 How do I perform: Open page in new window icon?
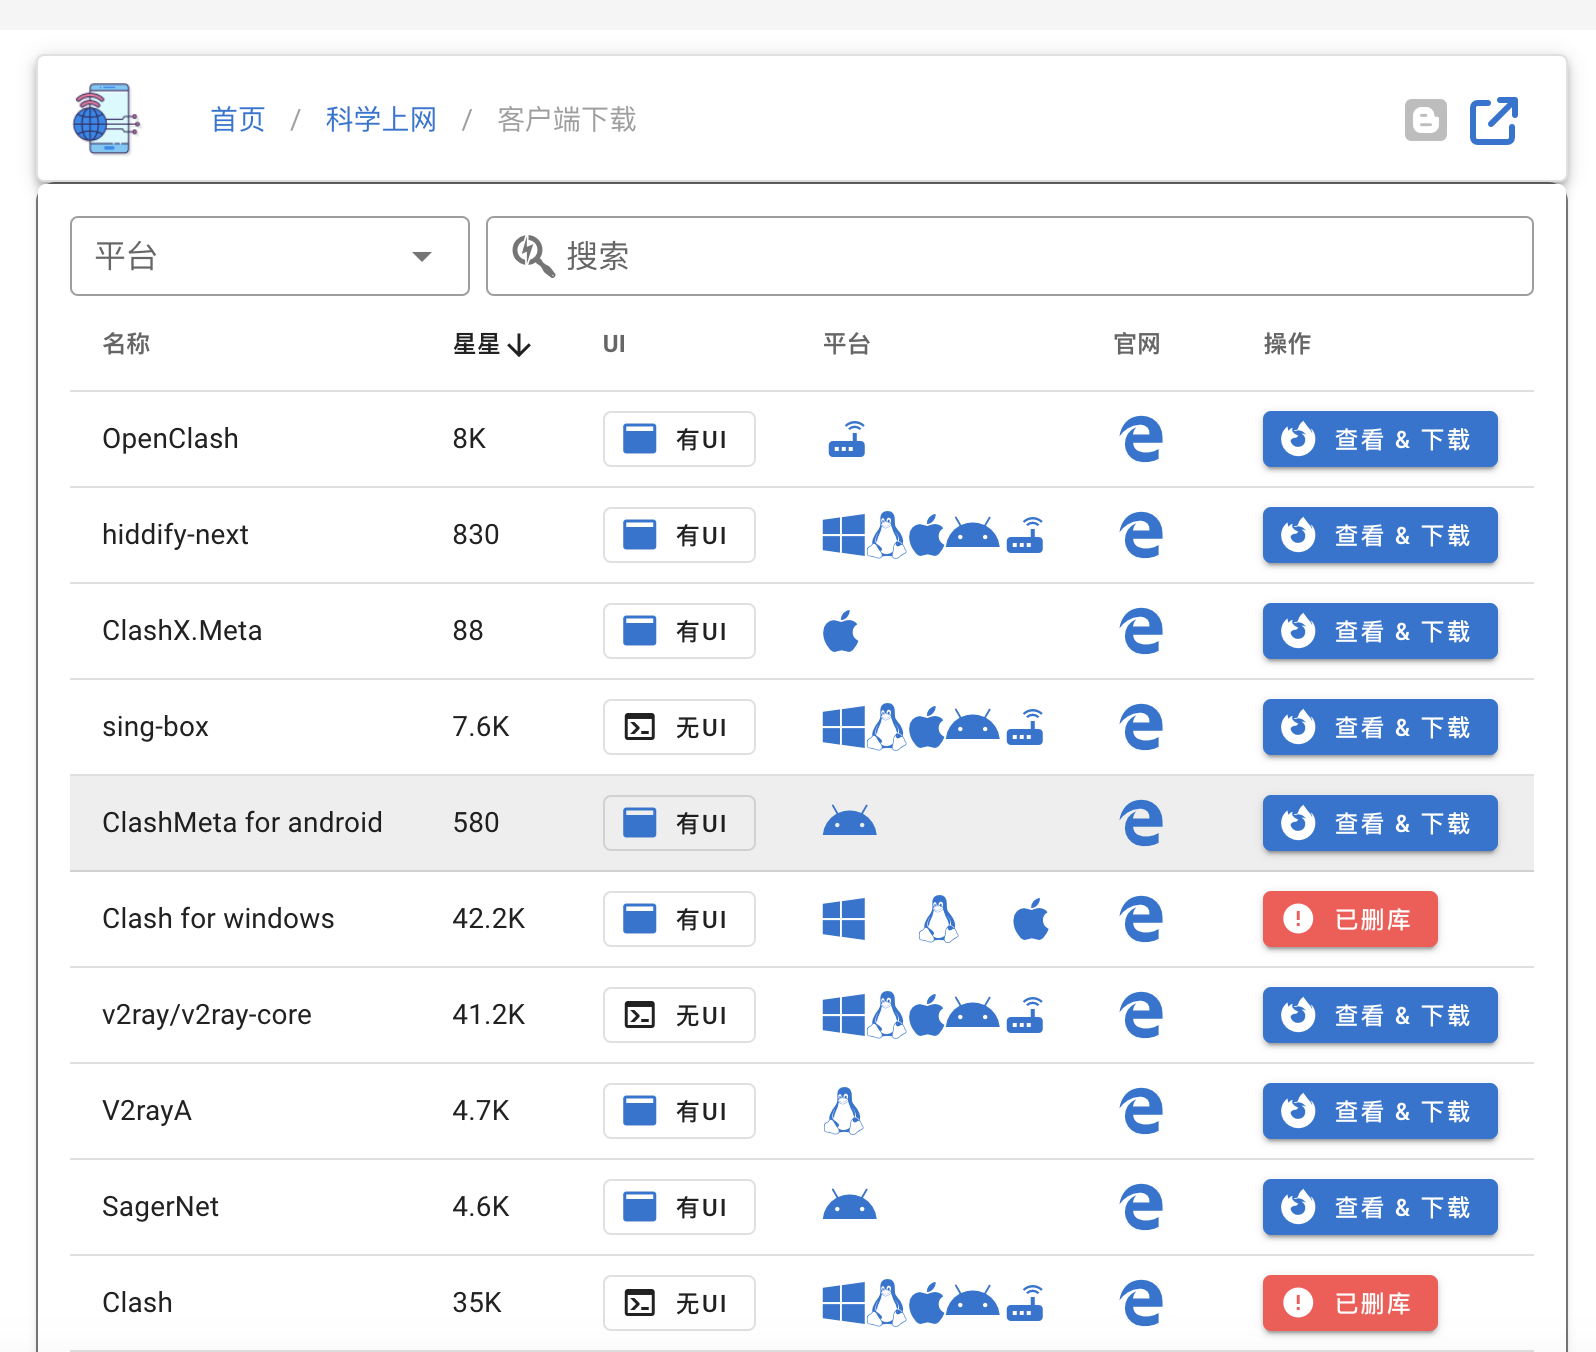[1494, 120]
